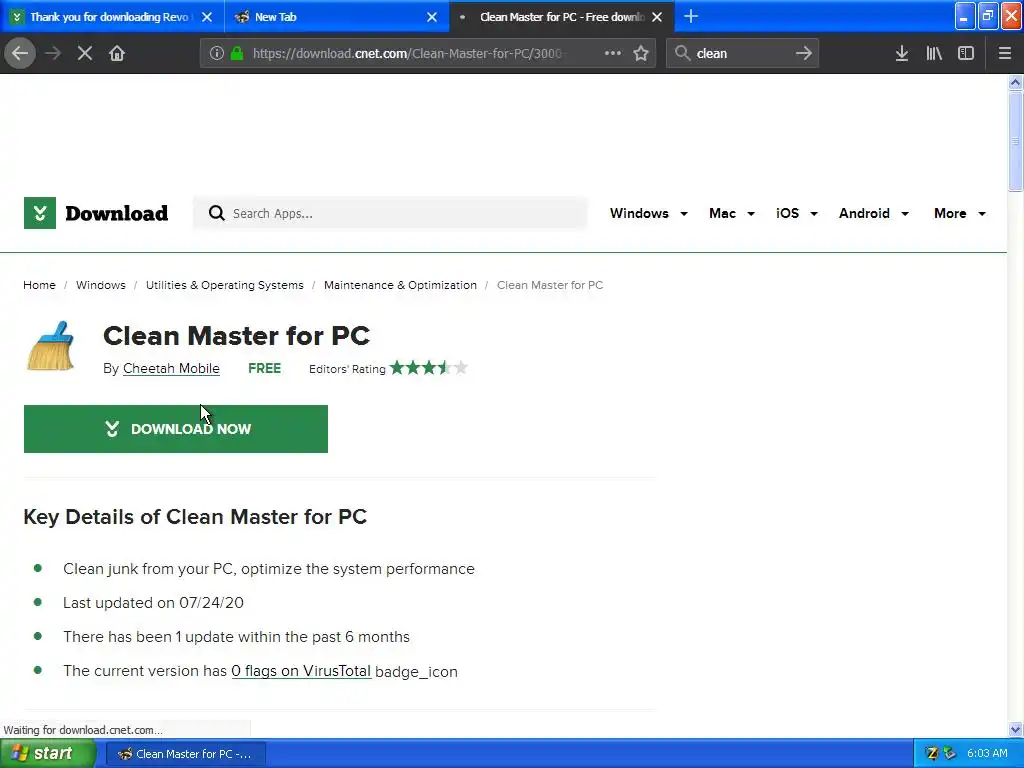This screenshot has height=768, width=1024.
Task: Stop the page from loading
Action: pos(85,53)
